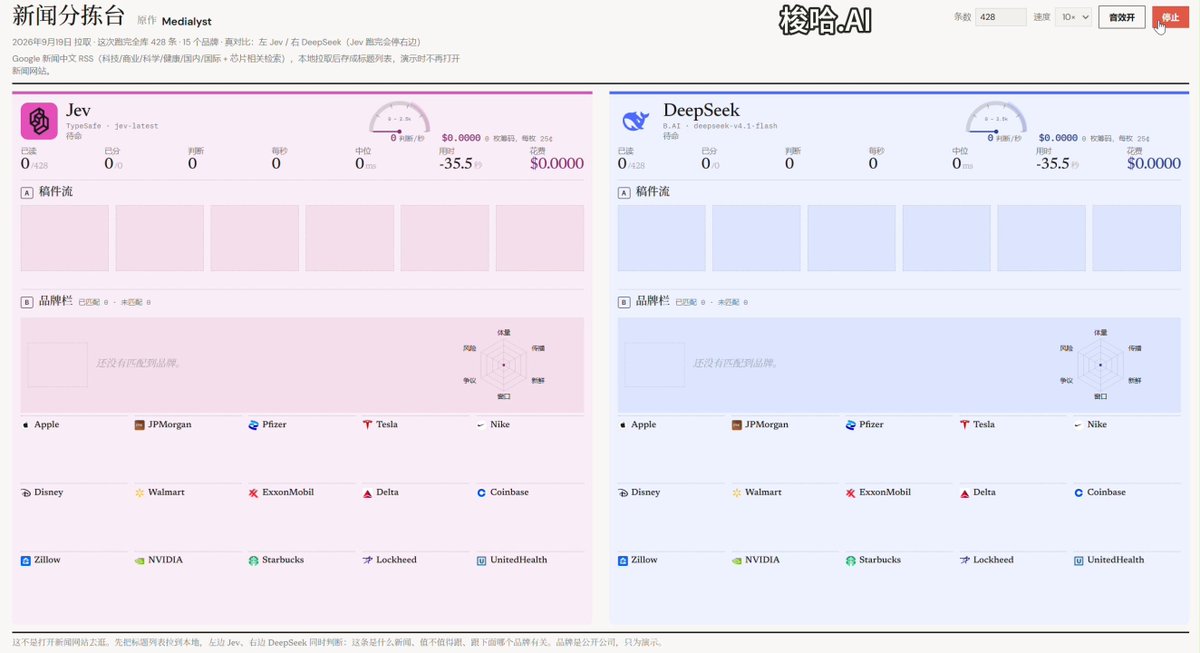Screen dimensions: 1200x653
Task: Click the A badge beside Jev 稿件流
Action: 27,193
